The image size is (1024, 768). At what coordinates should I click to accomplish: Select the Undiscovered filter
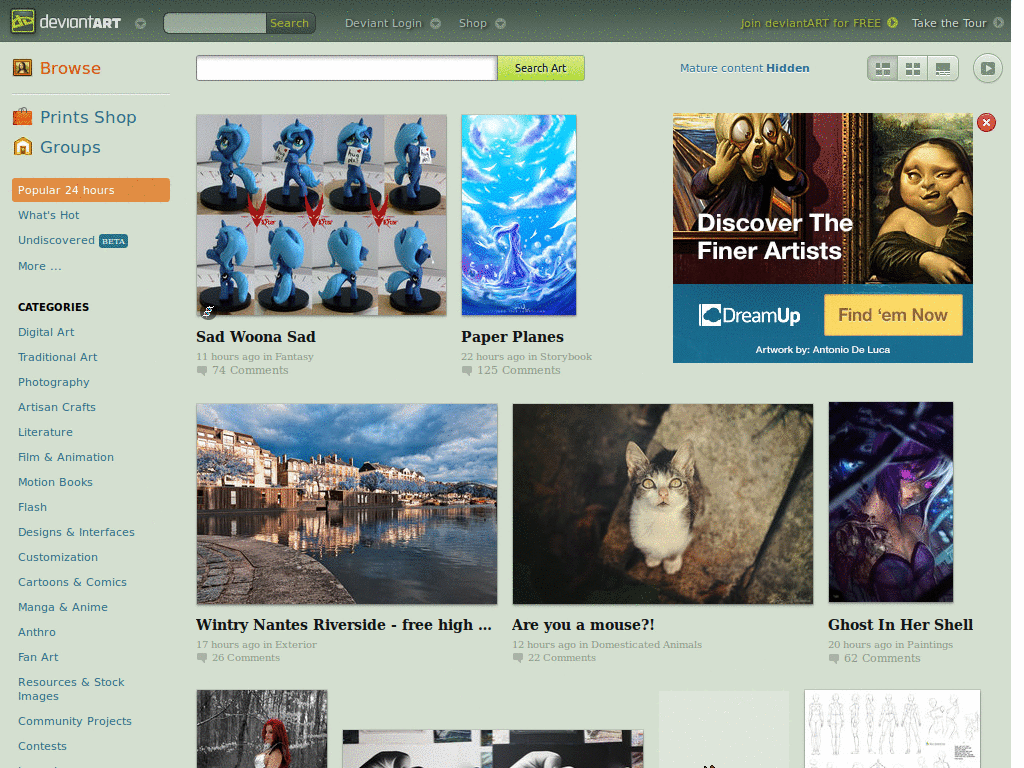[x=56, y=240]
